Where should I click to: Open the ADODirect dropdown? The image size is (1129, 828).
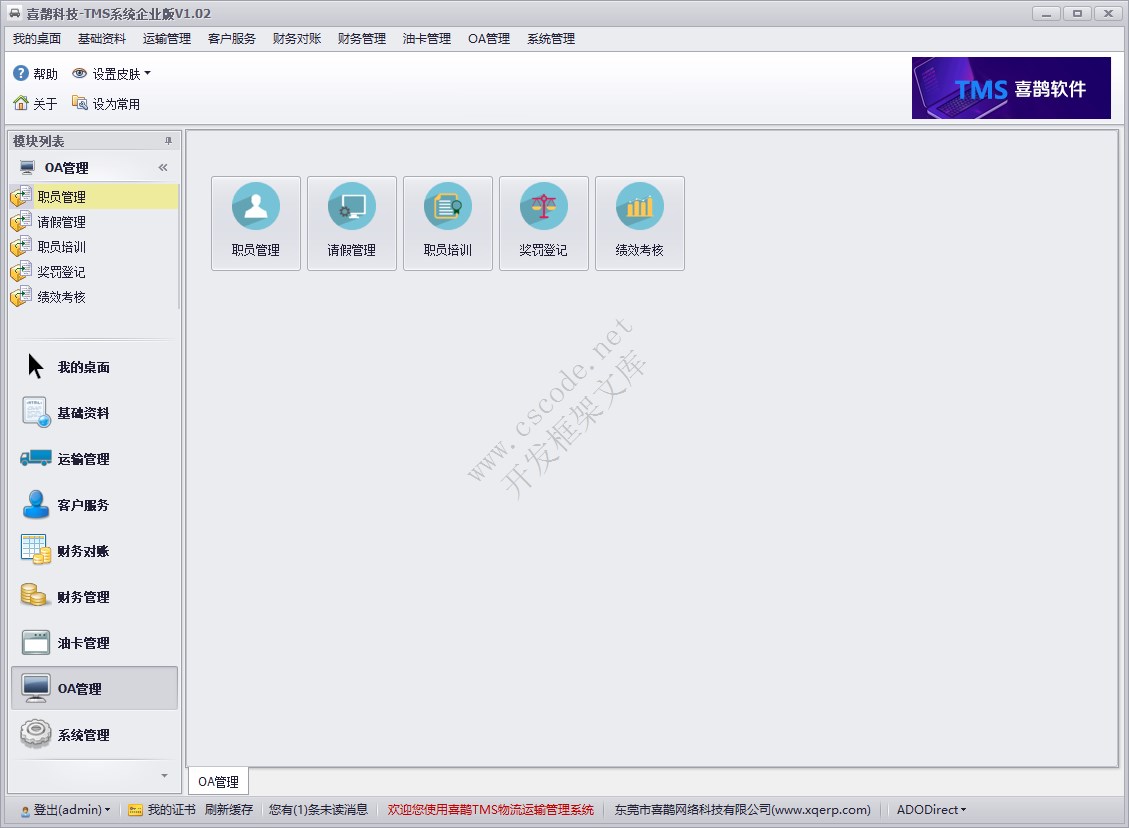931,810
